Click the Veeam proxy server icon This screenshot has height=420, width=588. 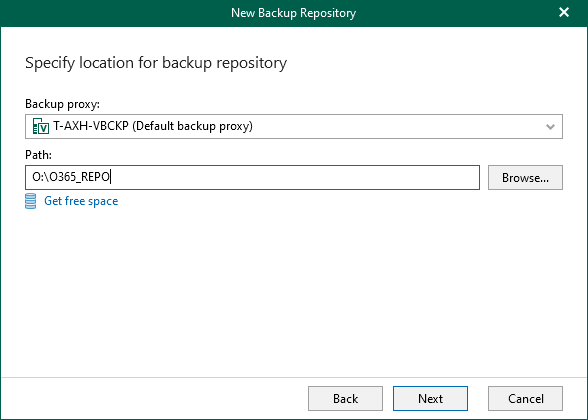coord(41,126)
